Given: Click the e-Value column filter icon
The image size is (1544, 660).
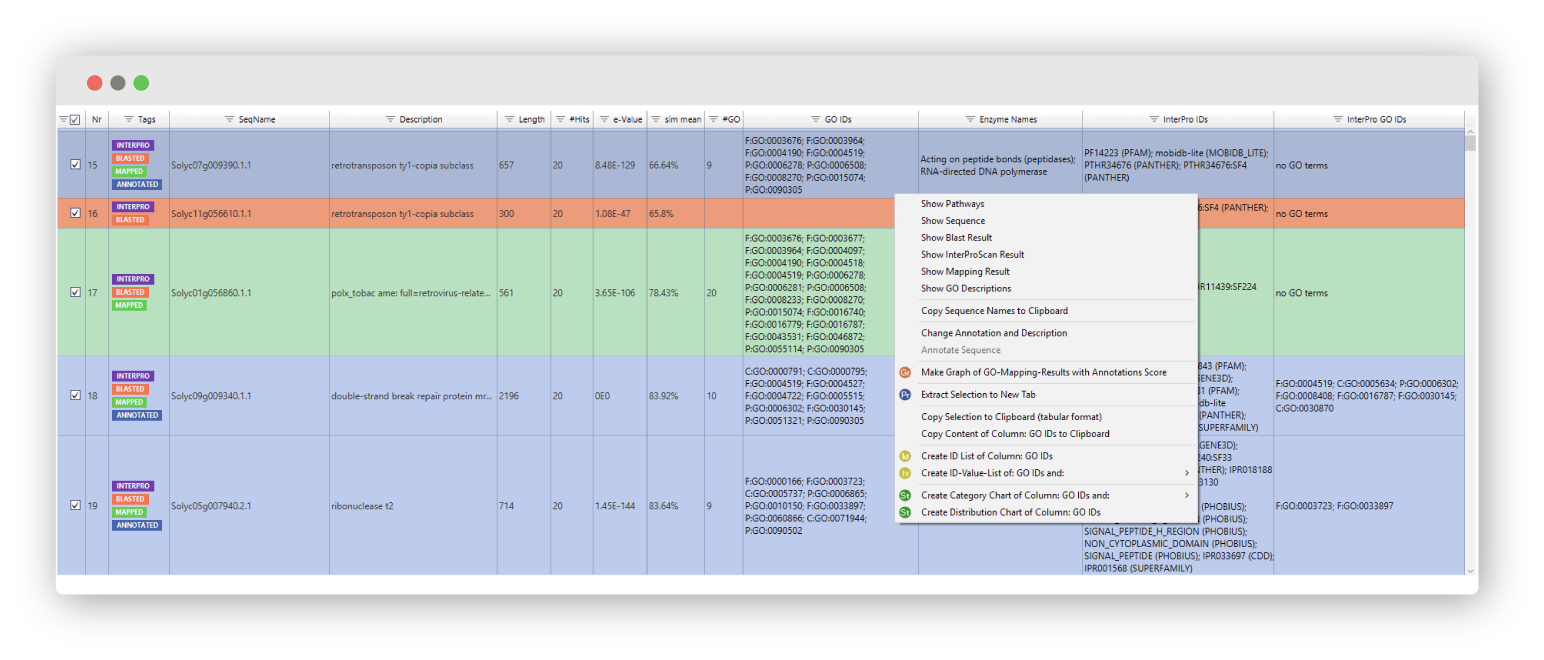Looking at the screenshot, I should [x=604, y=119].
